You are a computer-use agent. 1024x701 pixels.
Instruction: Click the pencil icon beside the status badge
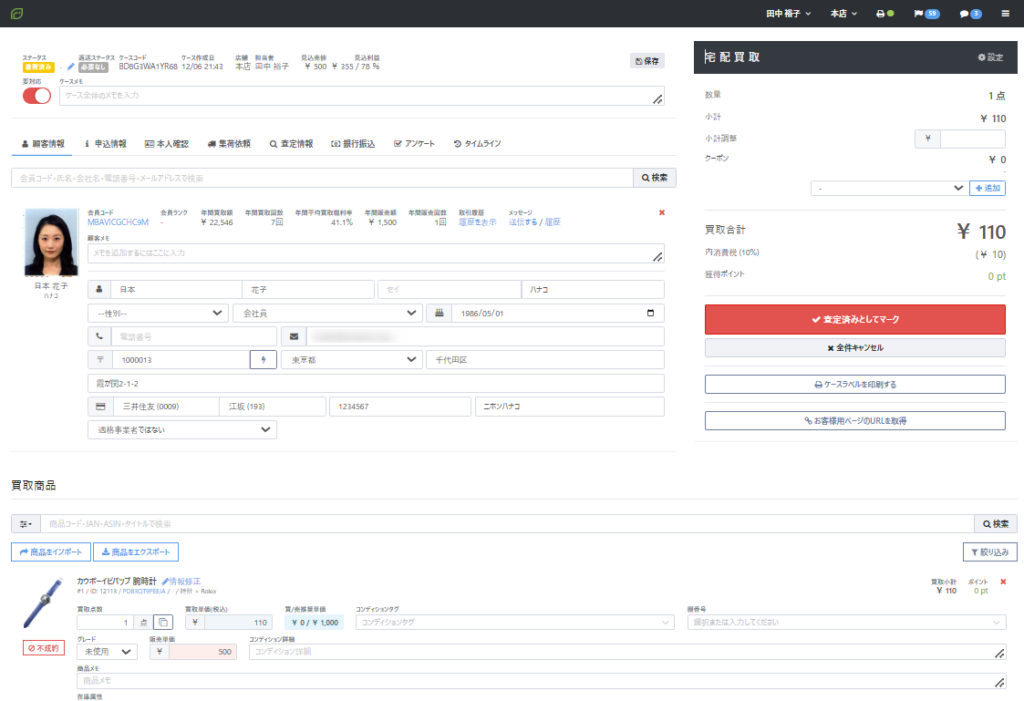[71, 67]
